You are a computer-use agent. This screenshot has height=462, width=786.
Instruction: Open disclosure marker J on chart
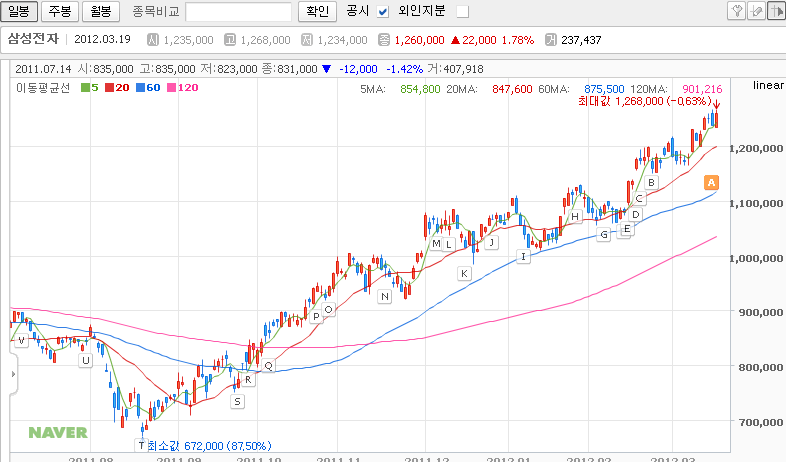coord(492,243)
